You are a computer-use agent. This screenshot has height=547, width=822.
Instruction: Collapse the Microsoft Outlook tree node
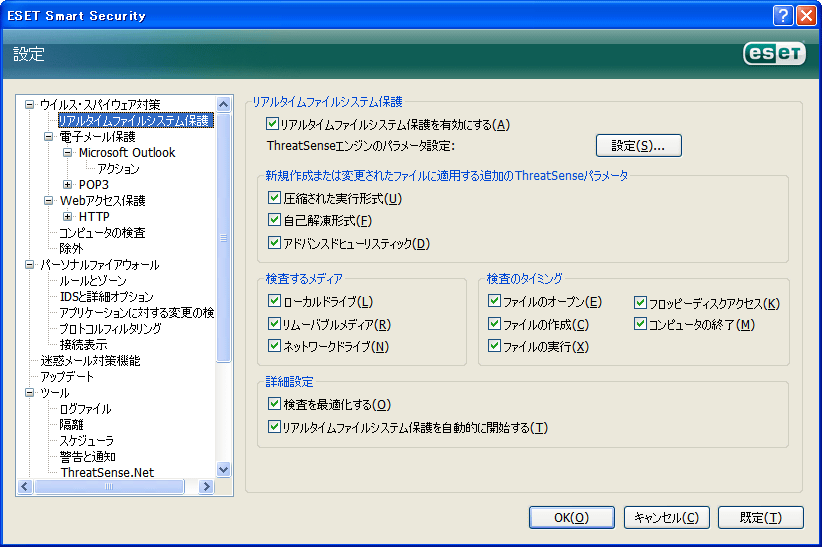click(x=68, y=153)
